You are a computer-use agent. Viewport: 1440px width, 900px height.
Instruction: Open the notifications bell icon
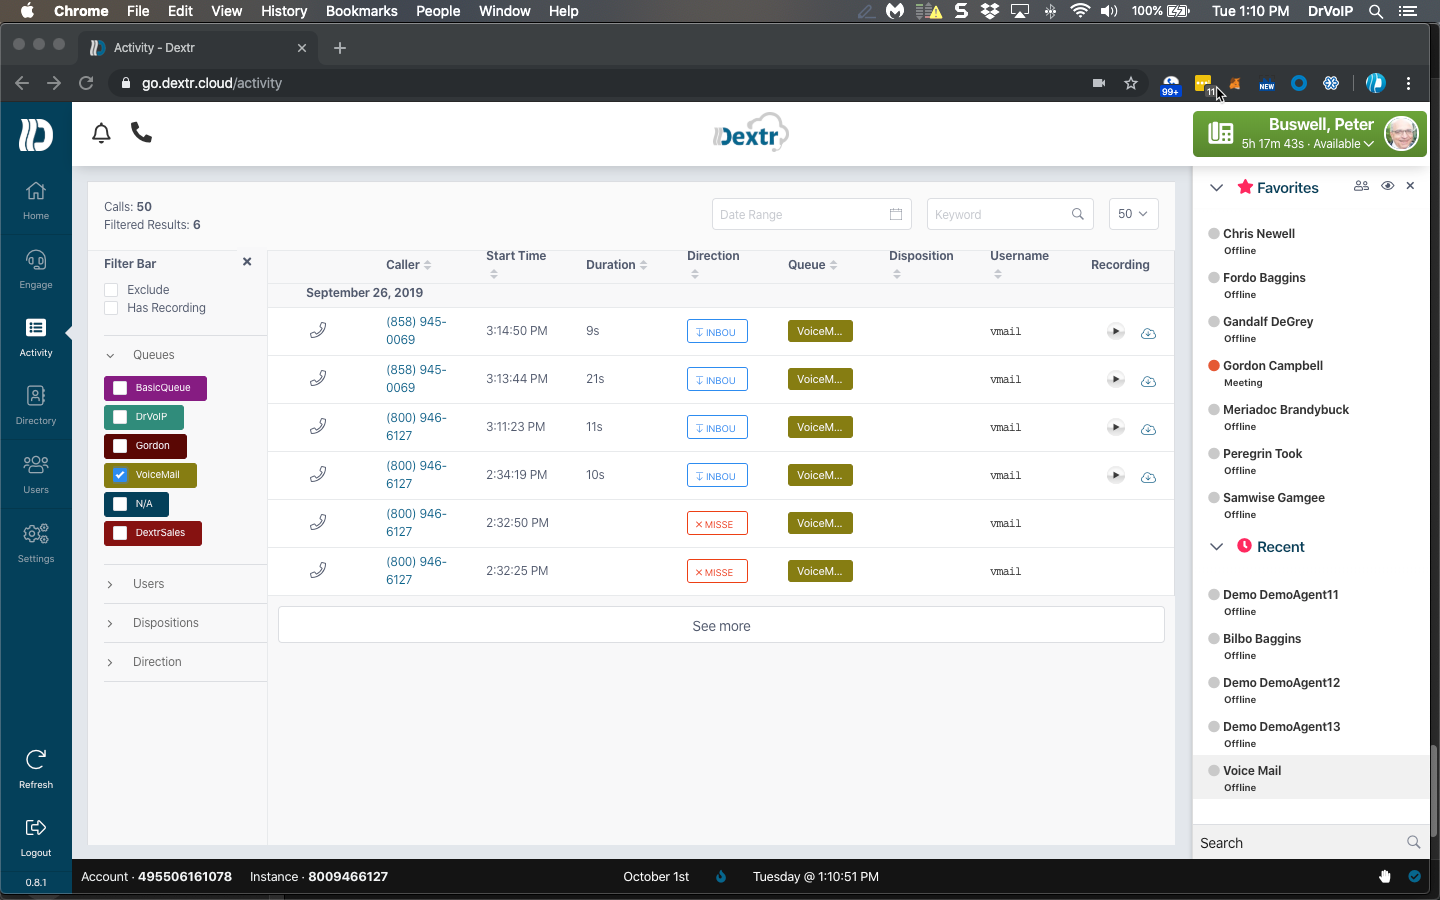[x=101, y=133]
